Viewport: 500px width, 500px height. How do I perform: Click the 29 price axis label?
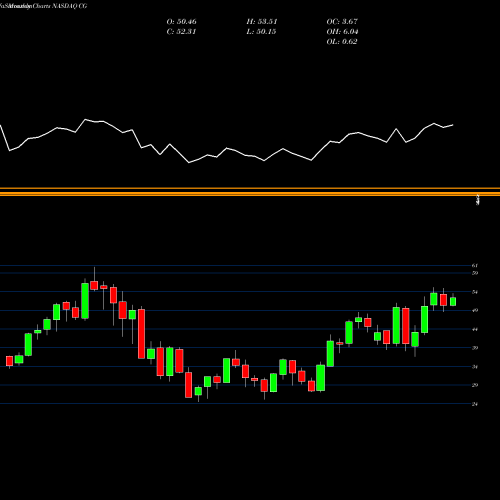coord(475,385)
